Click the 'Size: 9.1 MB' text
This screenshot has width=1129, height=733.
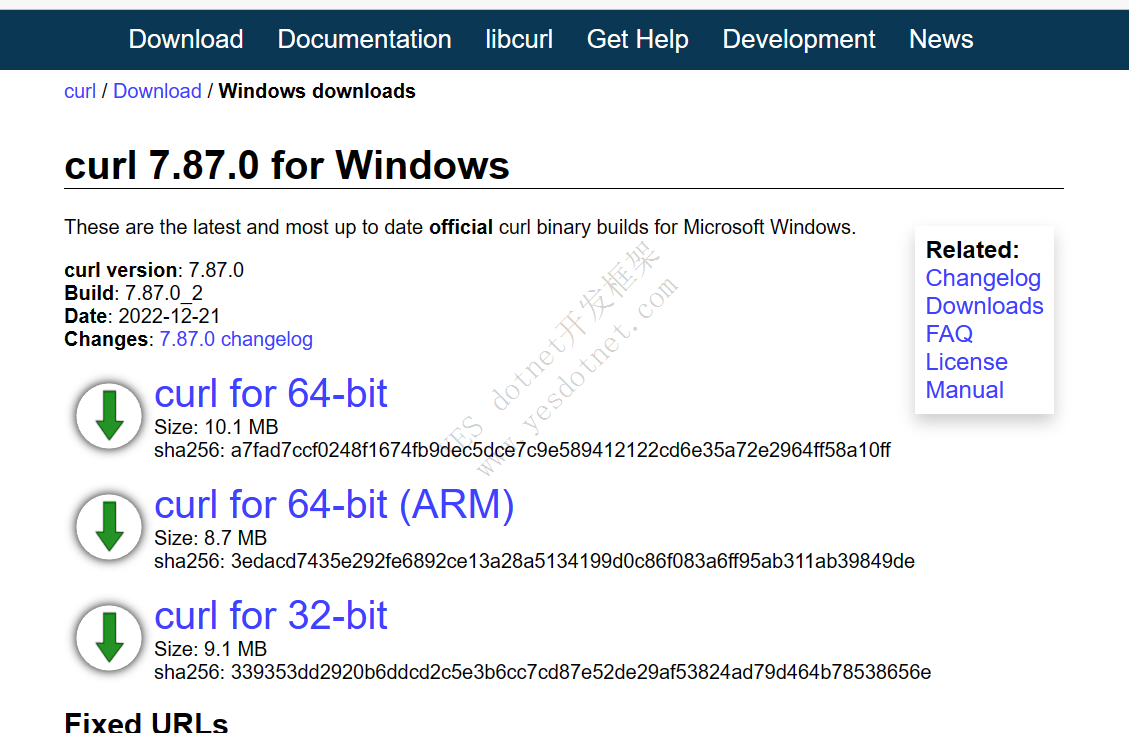[210, 649]
